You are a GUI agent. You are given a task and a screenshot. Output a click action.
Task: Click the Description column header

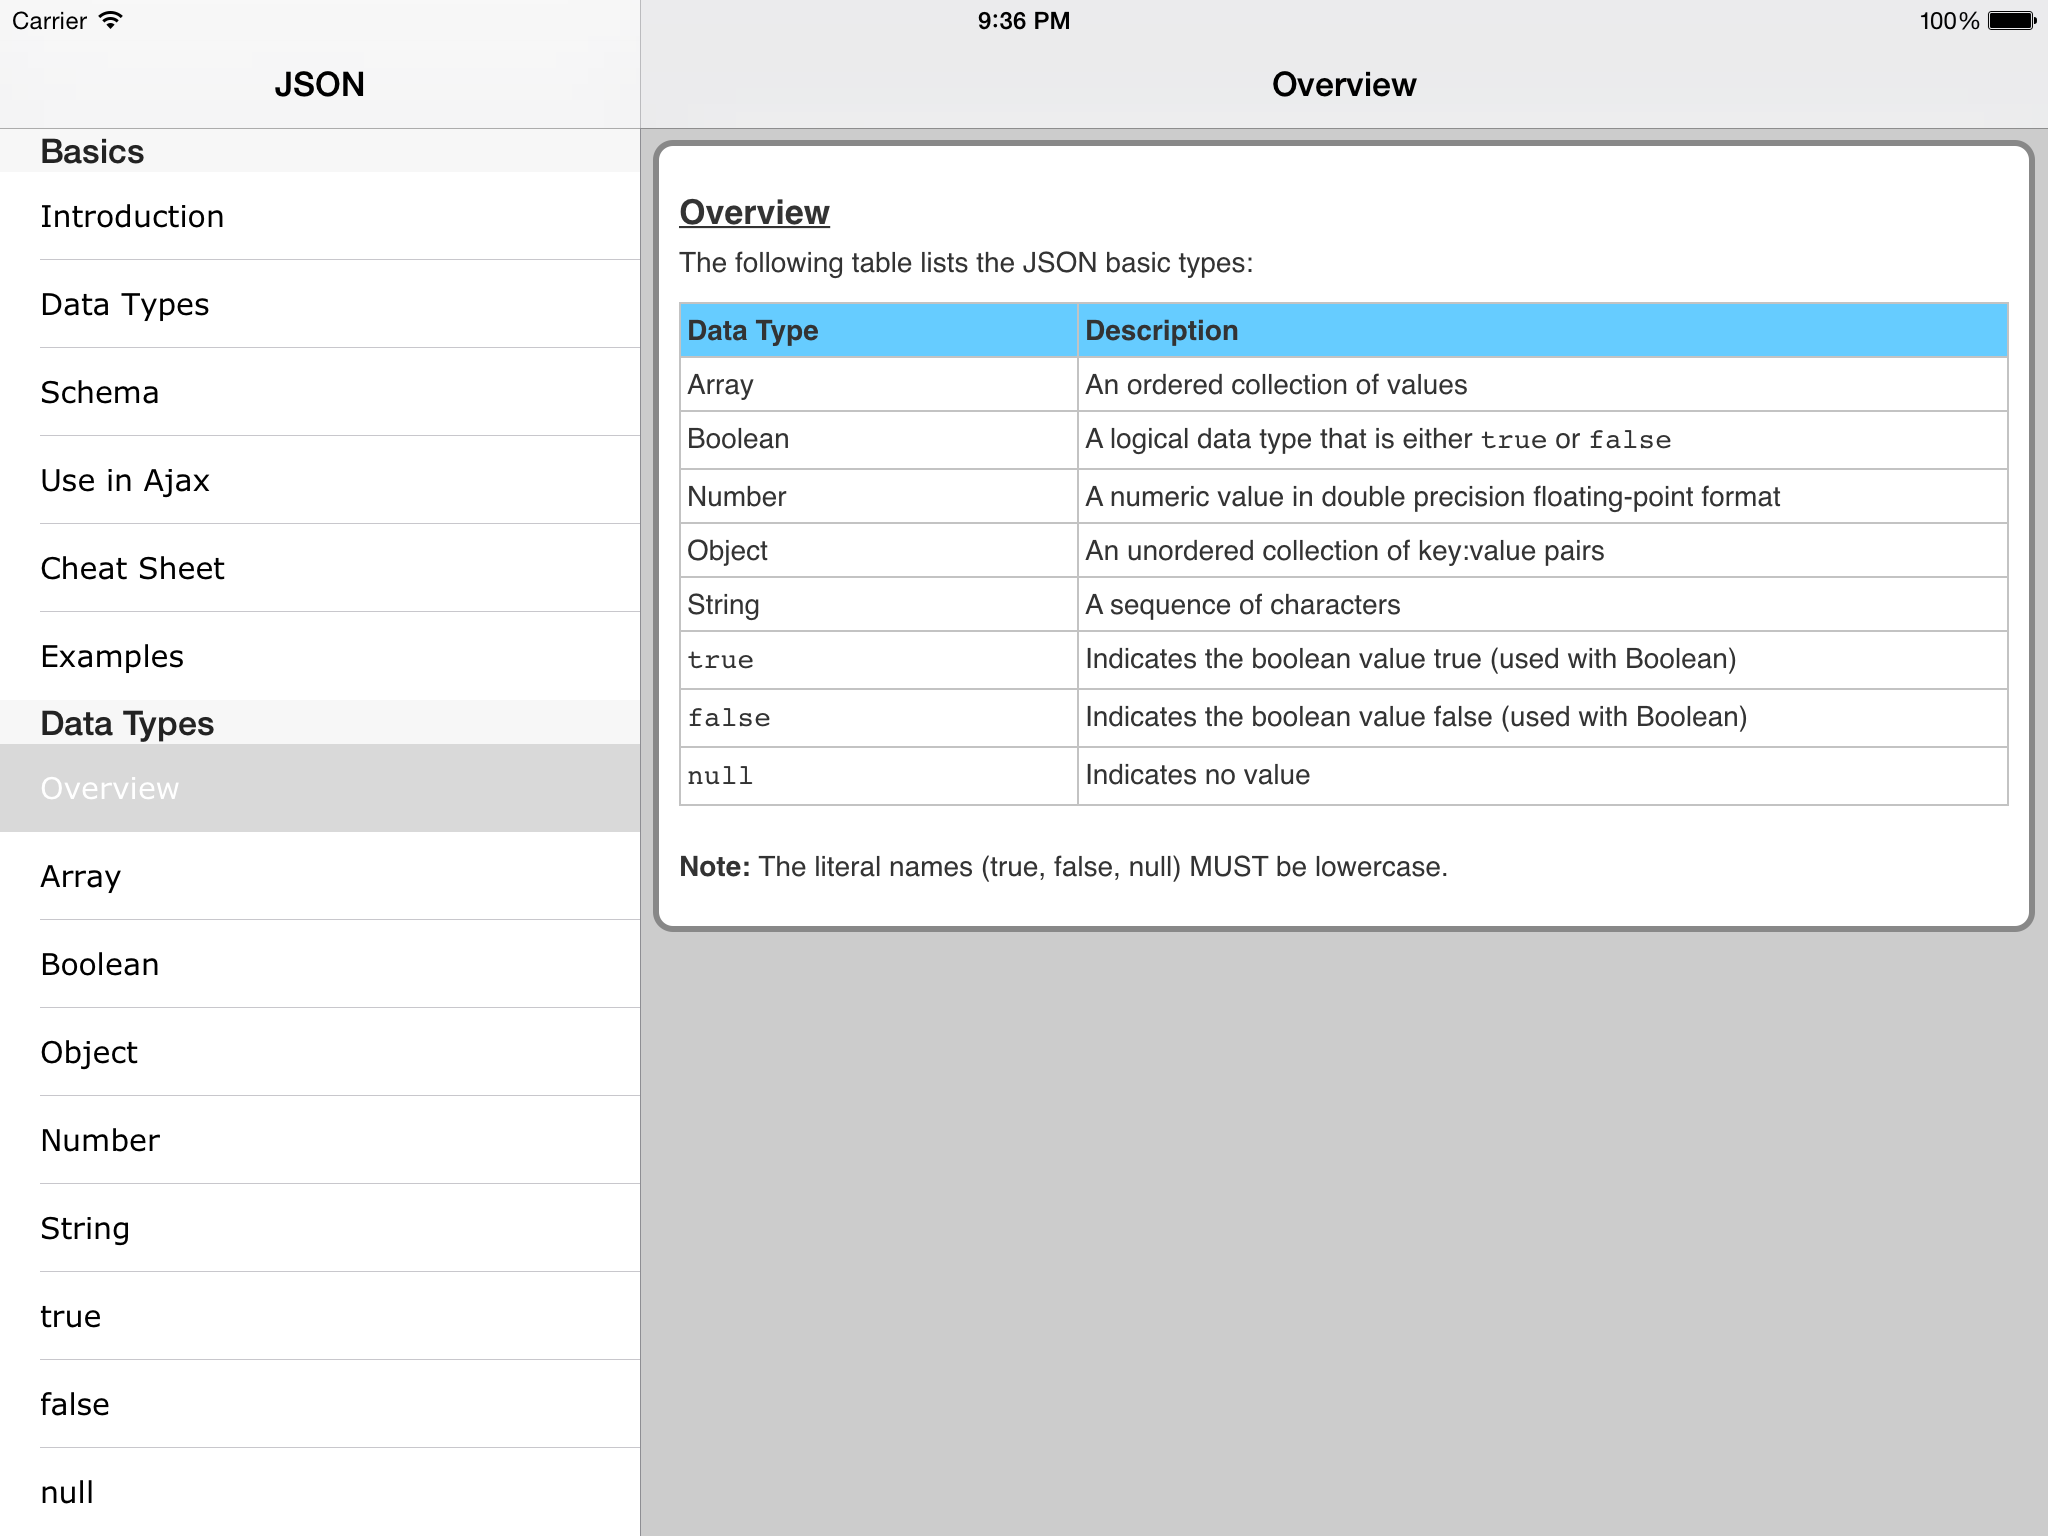[x=1161, y=331]
